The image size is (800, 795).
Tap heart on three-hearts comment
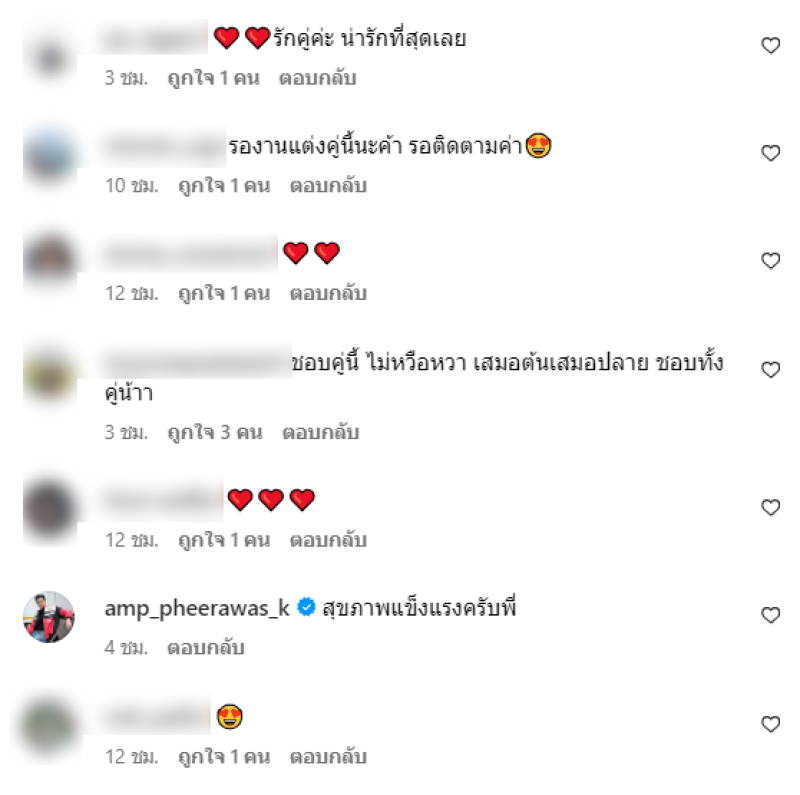tap(770, 507)
